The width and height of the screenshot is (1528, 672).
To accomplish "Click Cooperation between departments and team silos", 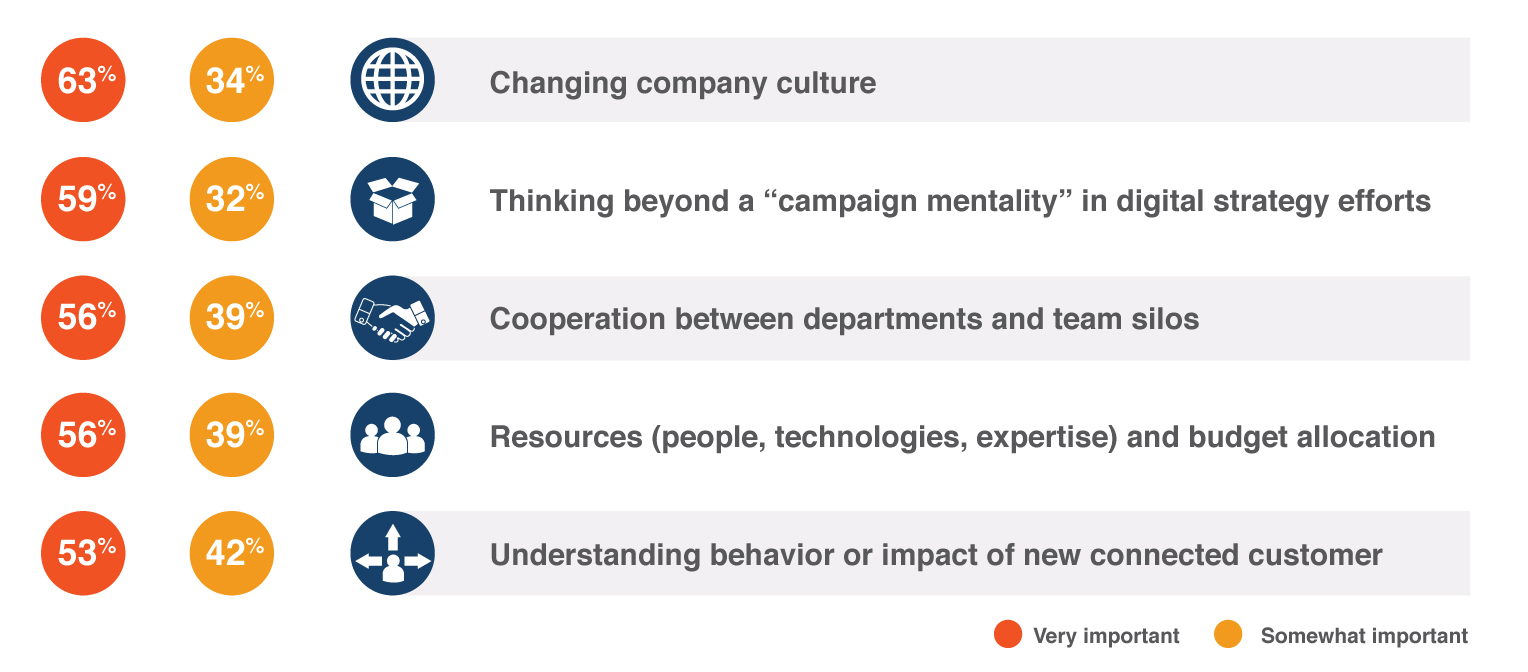I will point(844,319).
